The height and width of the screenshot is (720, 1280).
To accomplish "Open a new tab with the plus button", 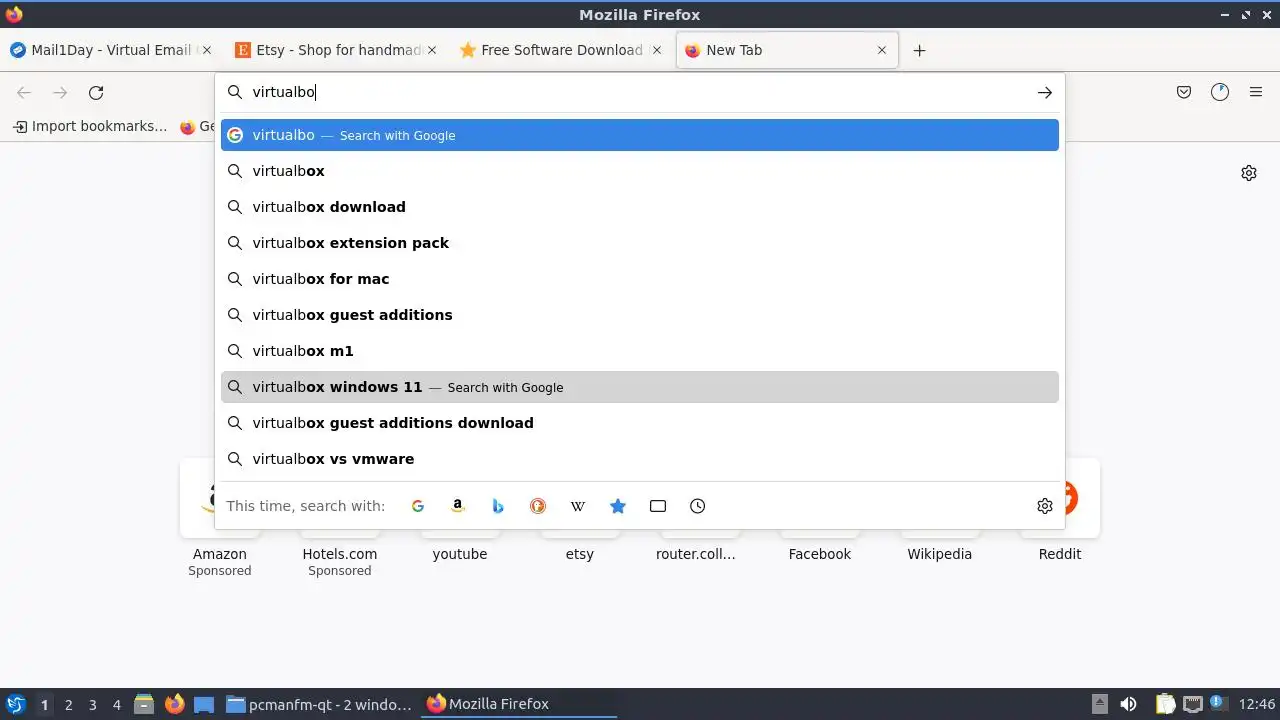I will (x=919, y=50).
